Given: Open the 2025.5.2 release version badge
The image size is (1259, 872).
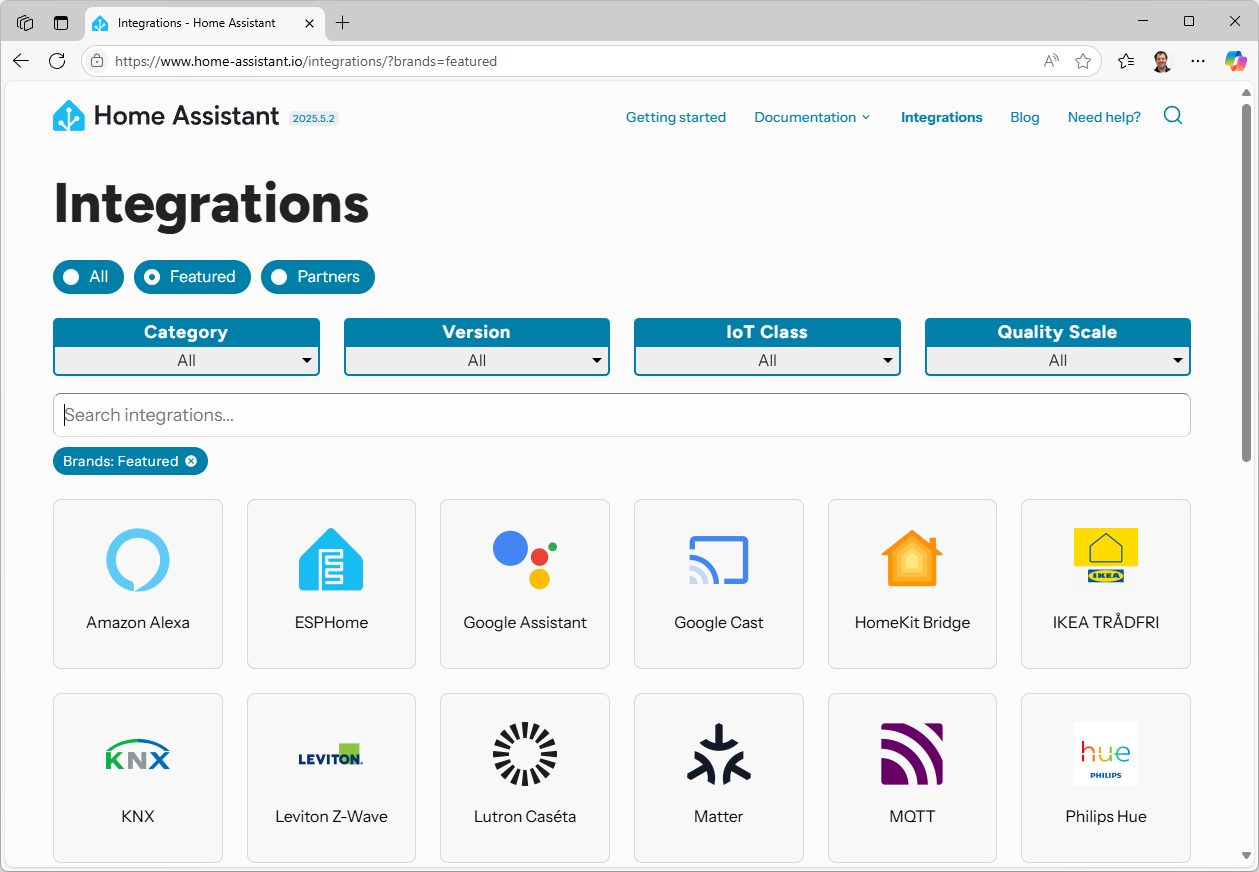Looking at the screenshot, I should [314, 118].
